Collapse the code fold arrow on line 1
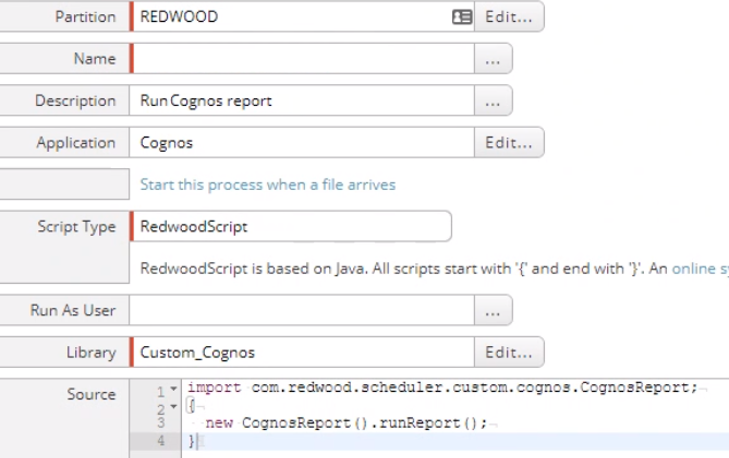The image size is (729, 458). [173, 389]
